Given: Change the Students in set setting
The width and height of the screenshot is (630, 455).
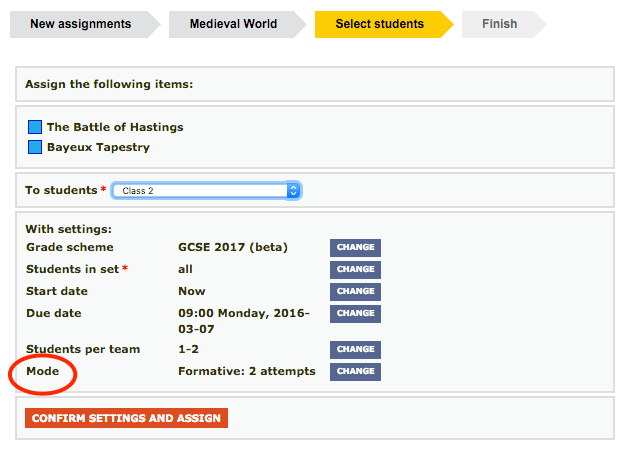Looking at the screenshot, I should tap(355, 270).
